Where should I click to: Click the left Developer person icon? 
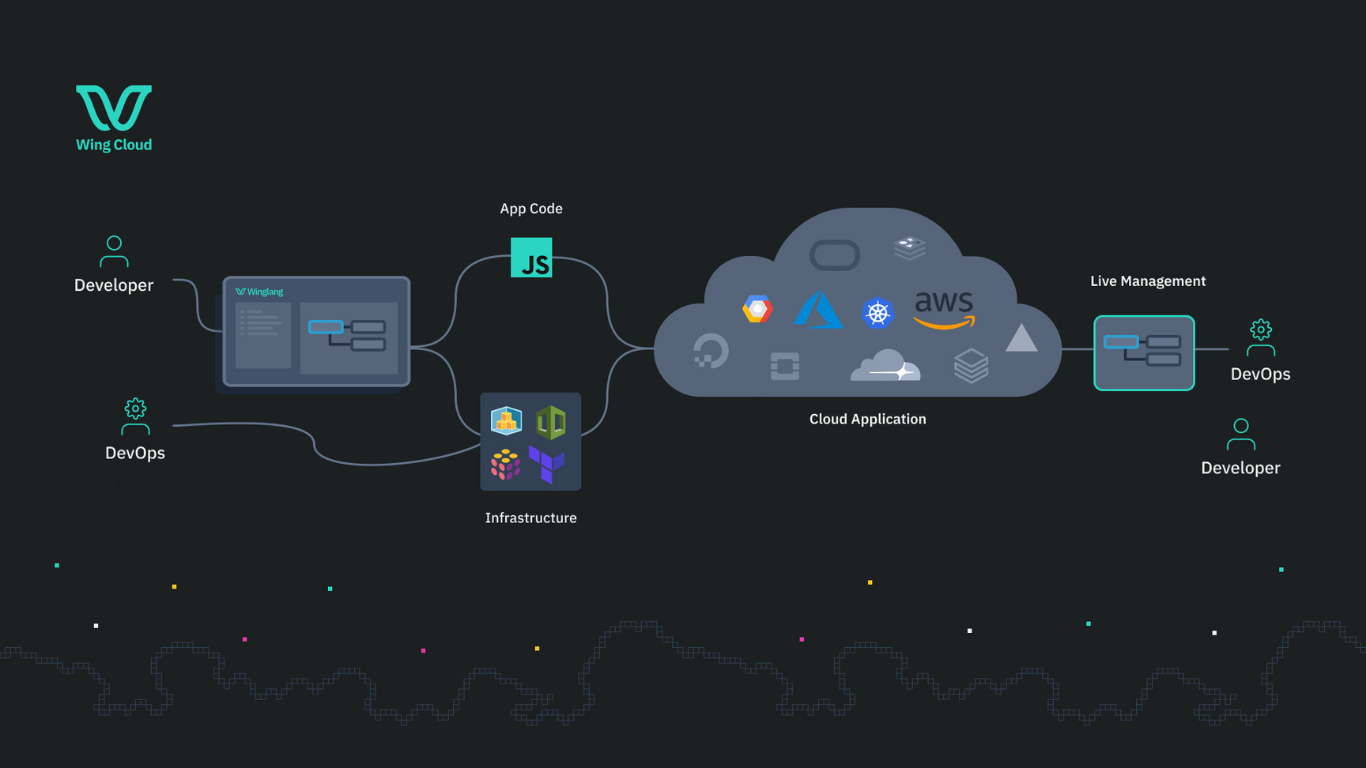tap(114, 251)
